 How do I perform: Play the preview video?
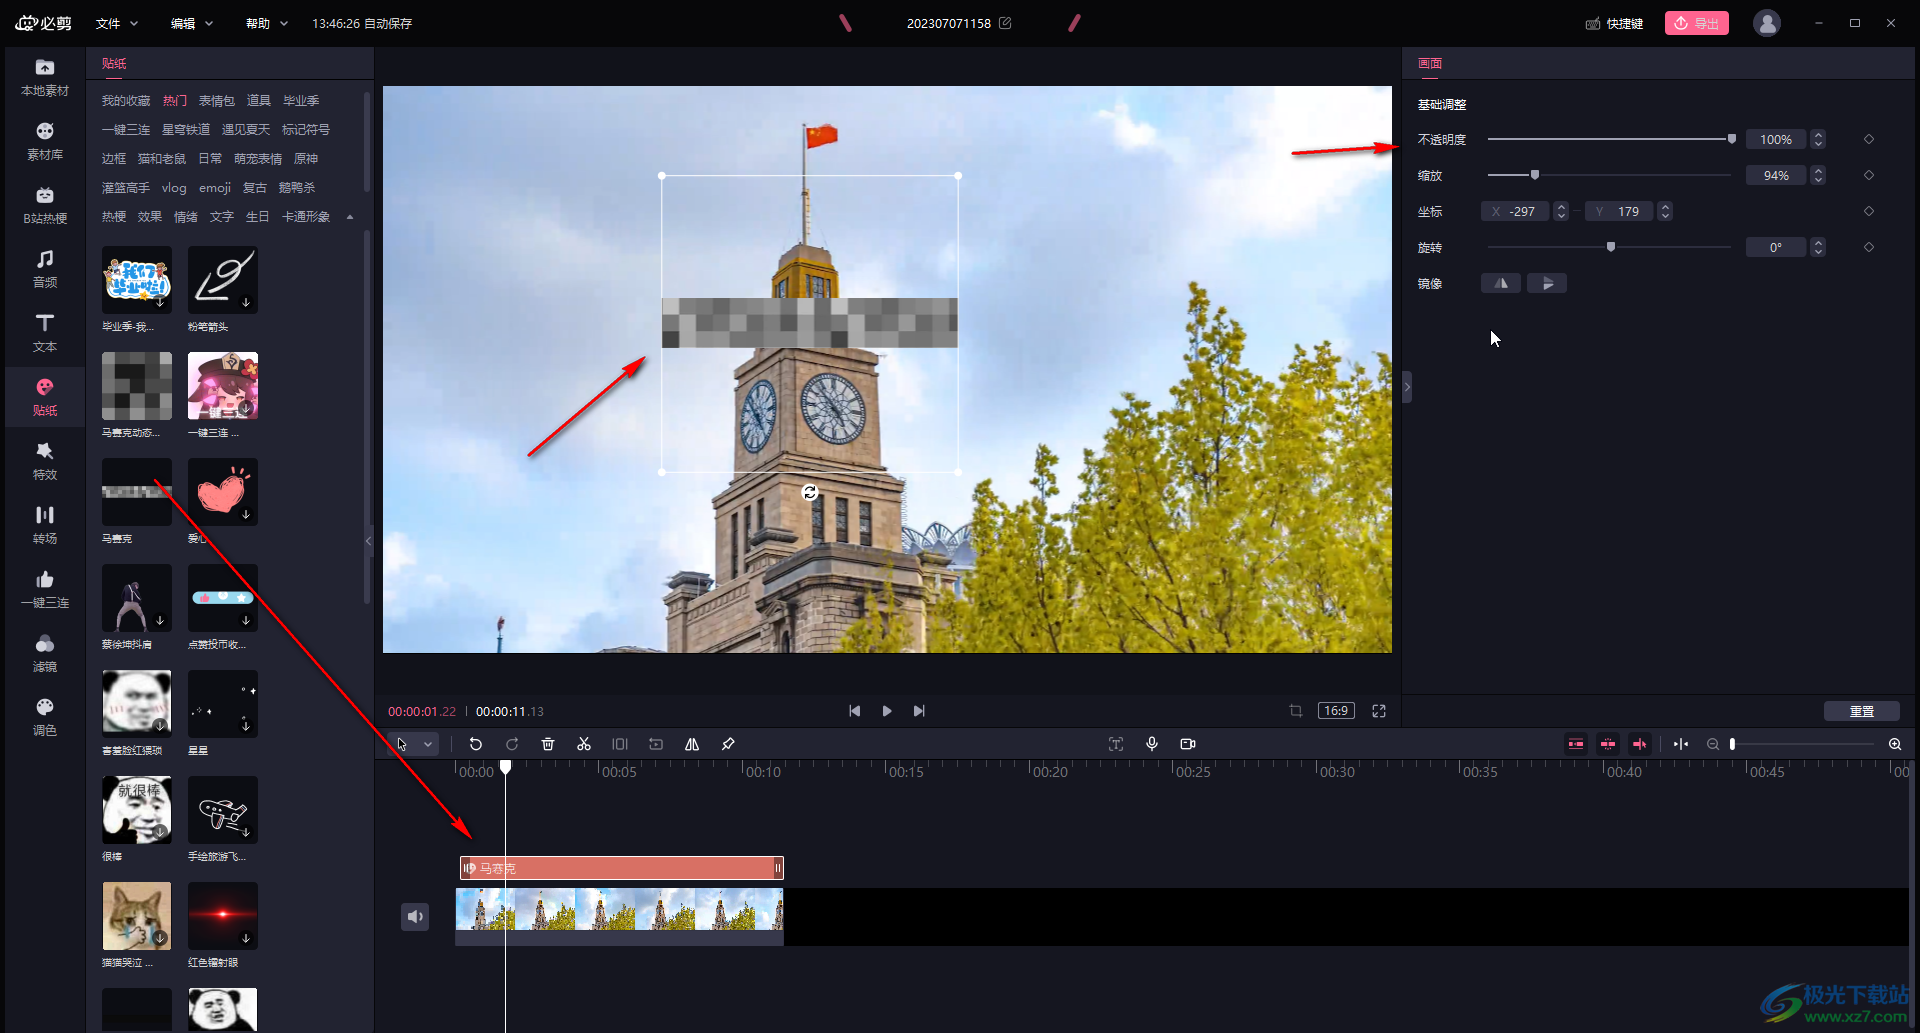[x=887, y=711]
